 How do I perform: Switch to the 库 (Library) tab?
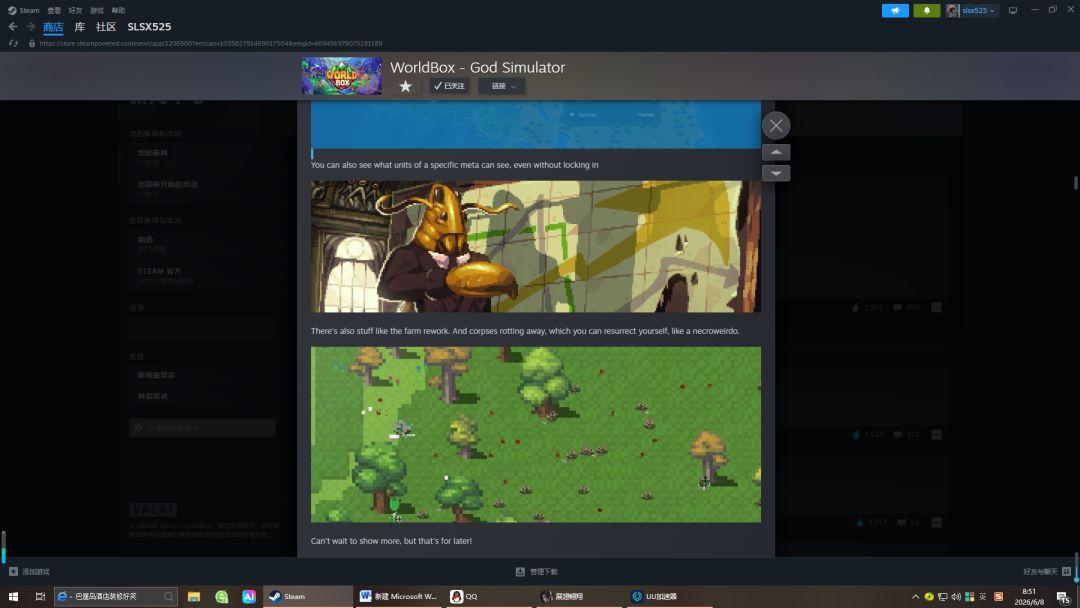tap(80, 27)
